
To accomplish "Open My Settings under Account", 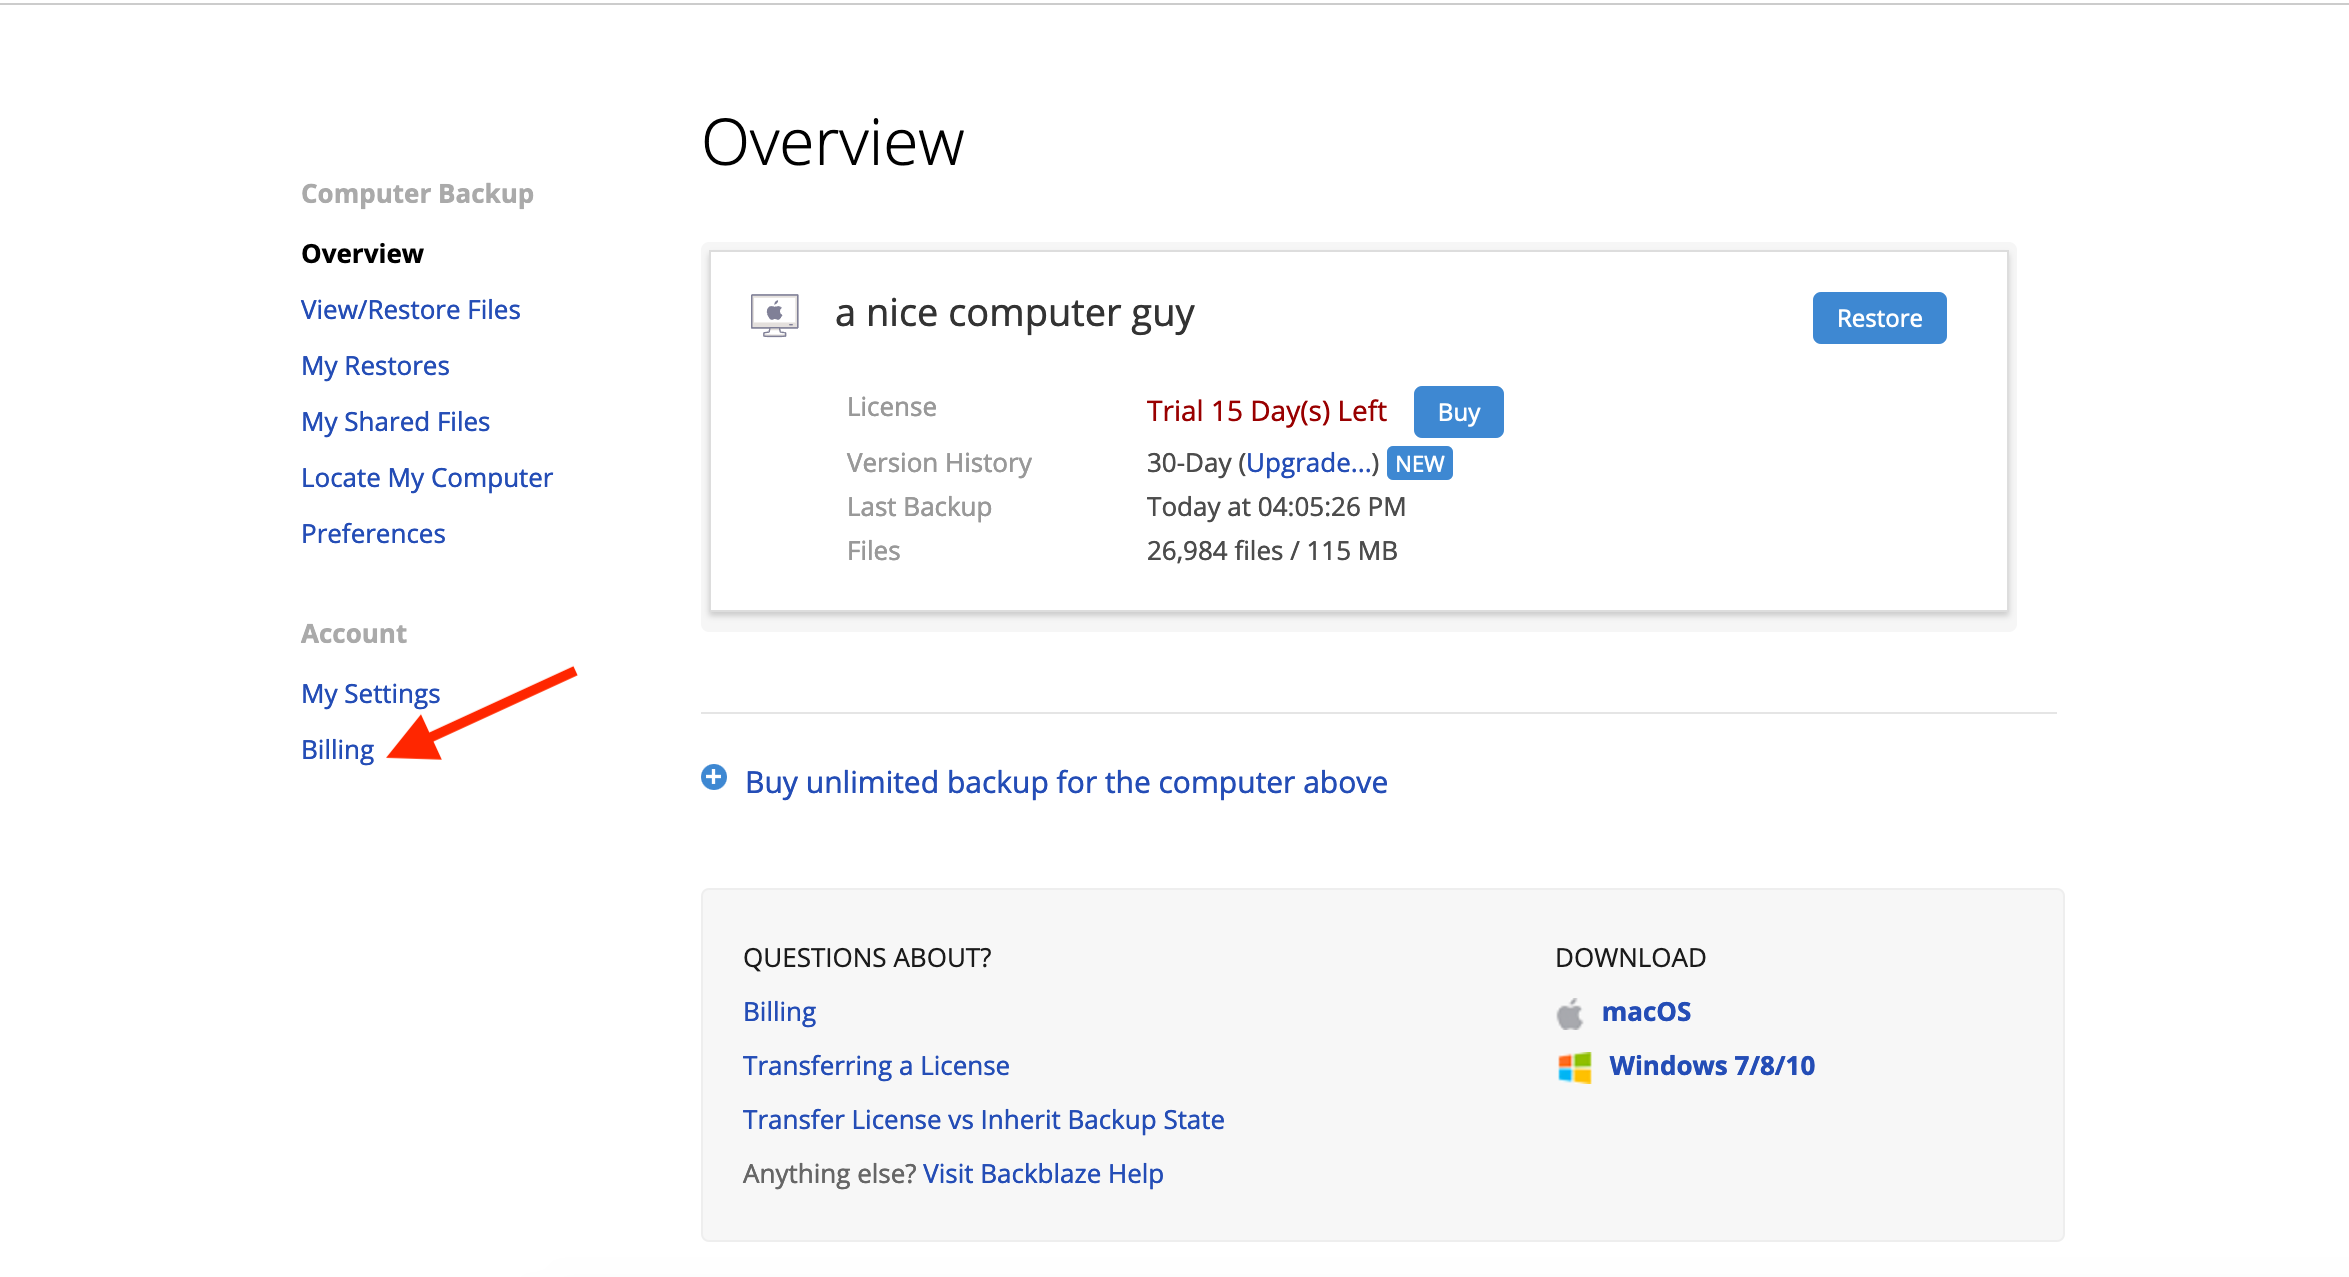I will point(370,694).
